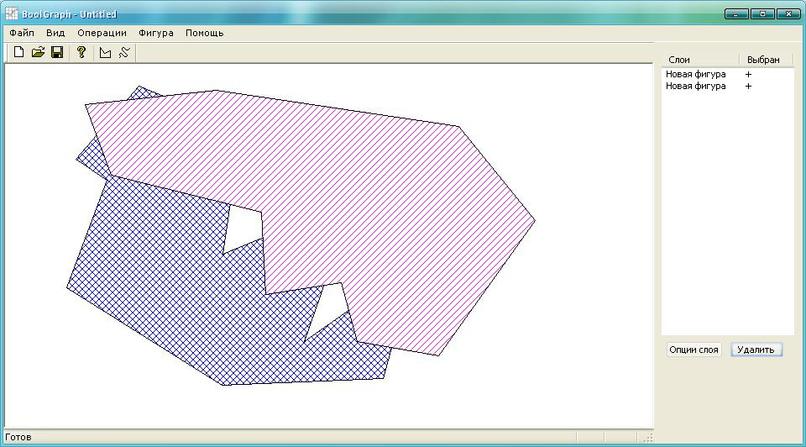Open the Фигура menu
This screenshot has height=447, width=806.
click(x=156, y=33)
